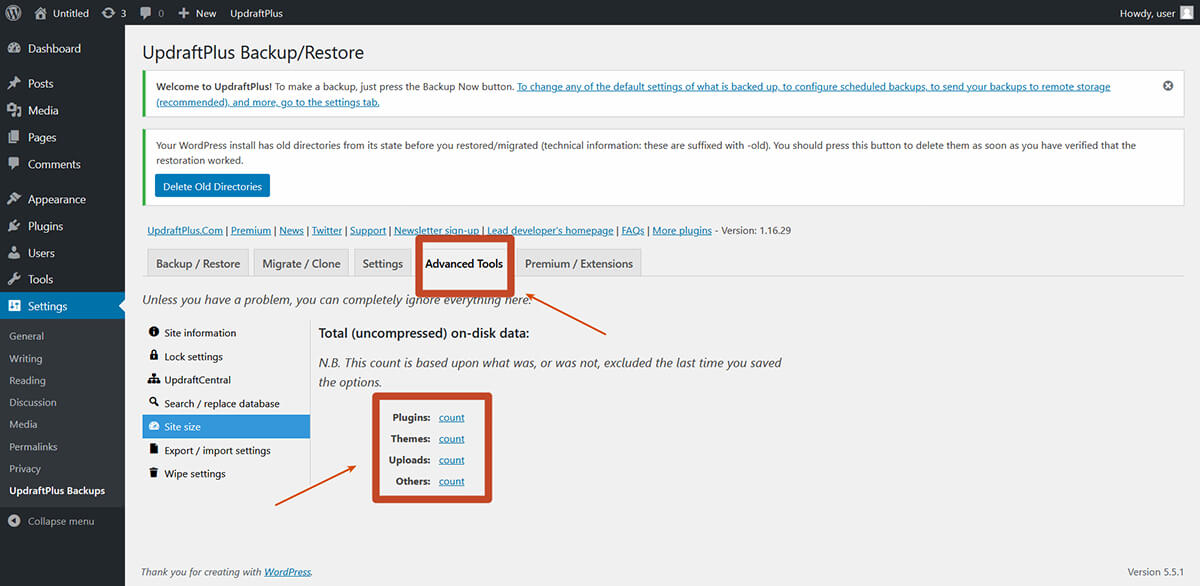Click the Comments icon in sidebar
1200x586 pixels.
(x=14, y=164)
